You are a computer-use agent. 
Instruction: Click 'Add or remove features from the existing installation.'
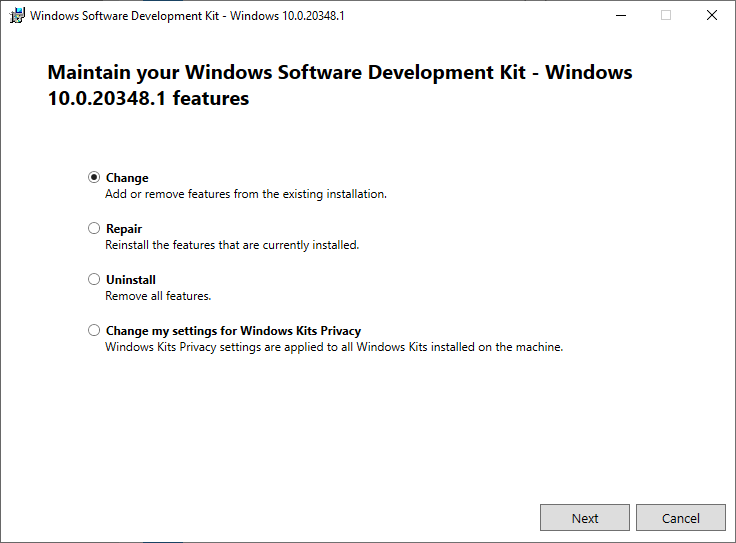tap(246, 194)
